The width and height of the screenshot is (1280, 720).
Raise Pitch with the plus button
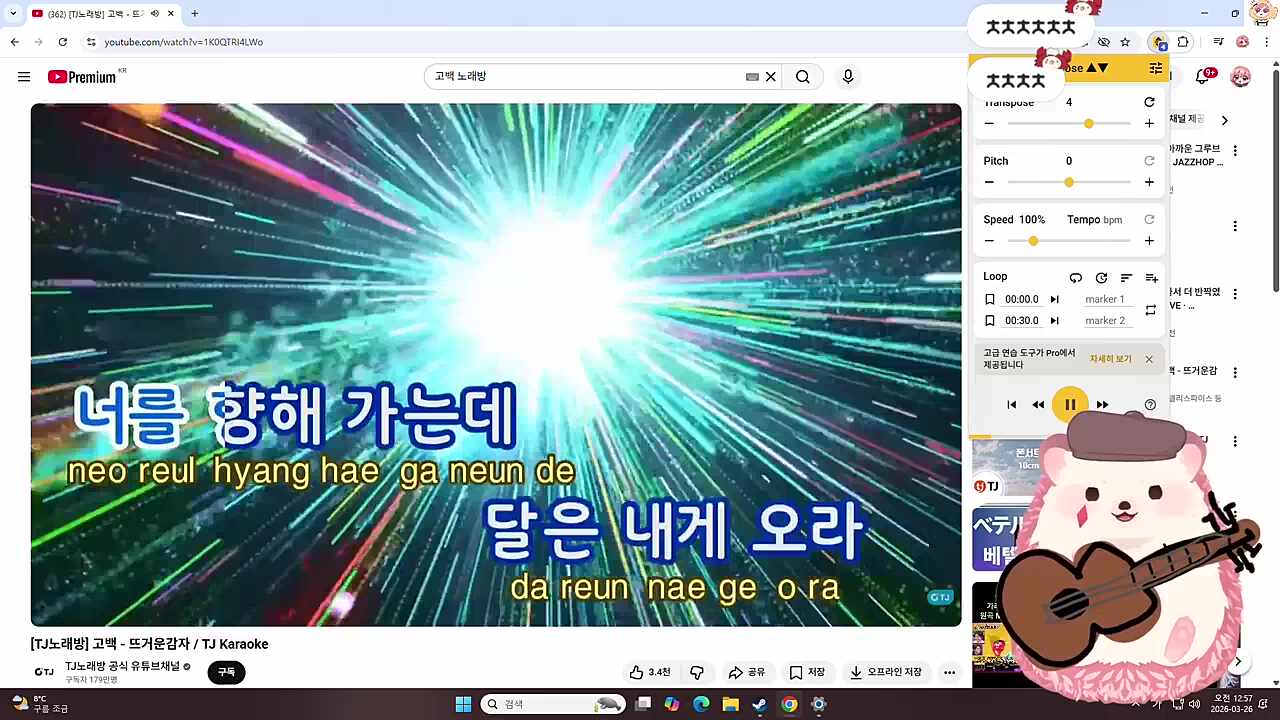(x=1149, y=182)
